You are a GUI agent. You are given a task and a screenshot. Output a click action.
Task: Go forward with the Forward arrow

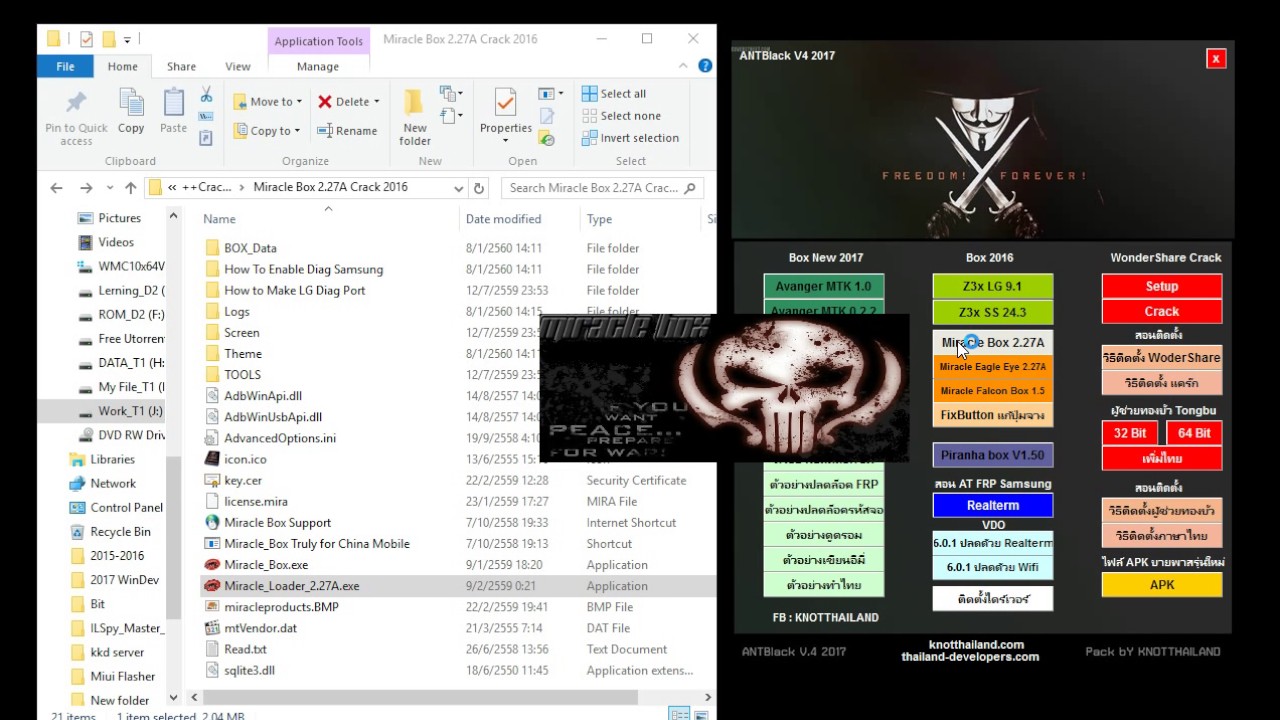pos(87,188)
